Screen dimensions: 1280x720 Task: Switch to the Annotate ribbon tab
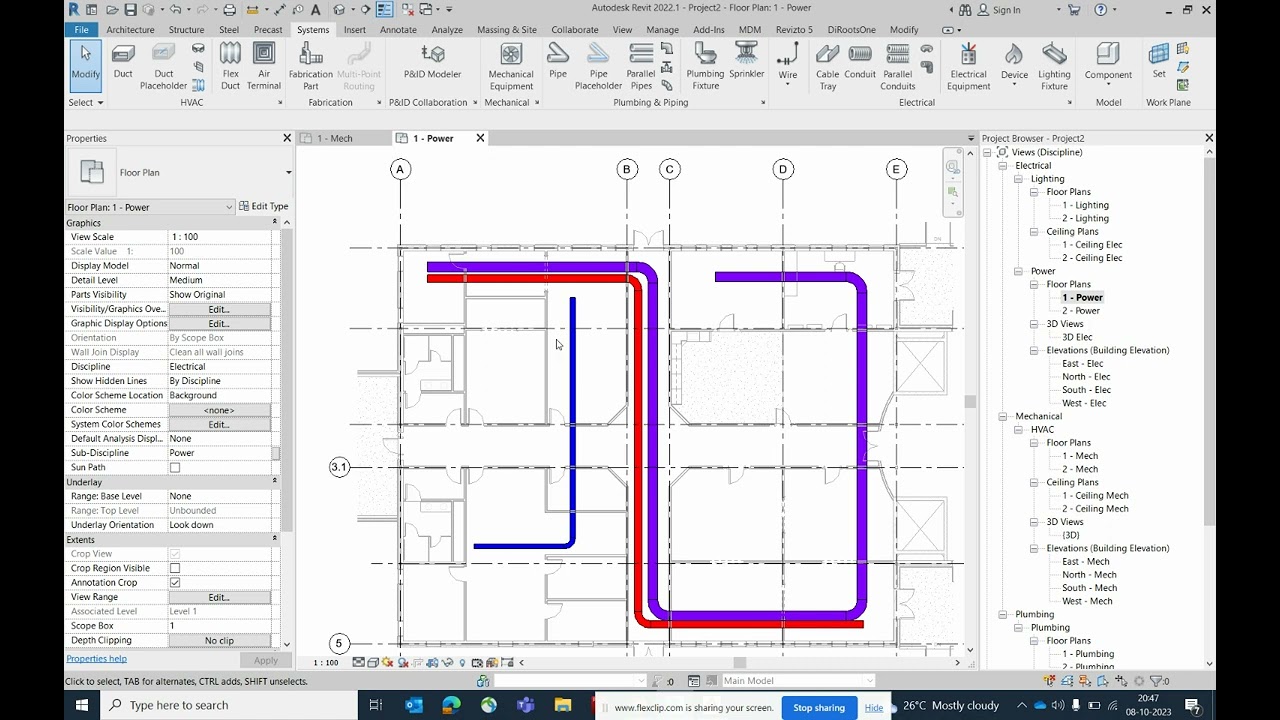398,30
